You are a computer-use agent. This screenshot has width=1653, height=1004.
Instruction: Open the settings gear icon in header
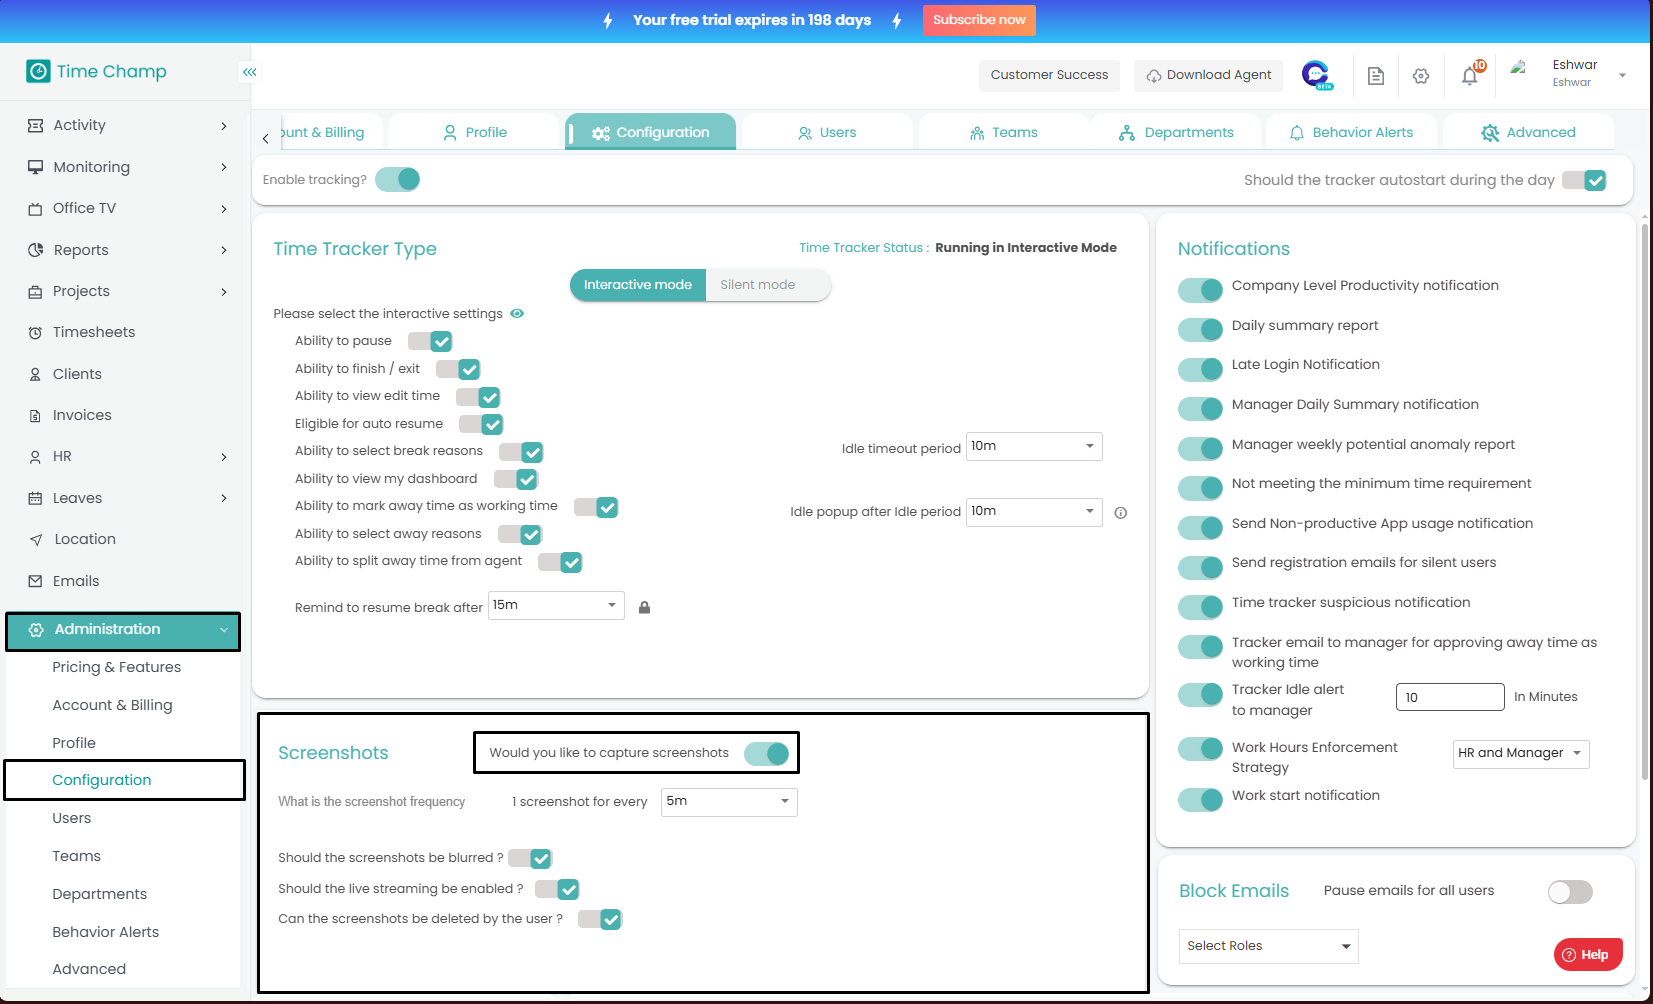tap(1421, 76)
